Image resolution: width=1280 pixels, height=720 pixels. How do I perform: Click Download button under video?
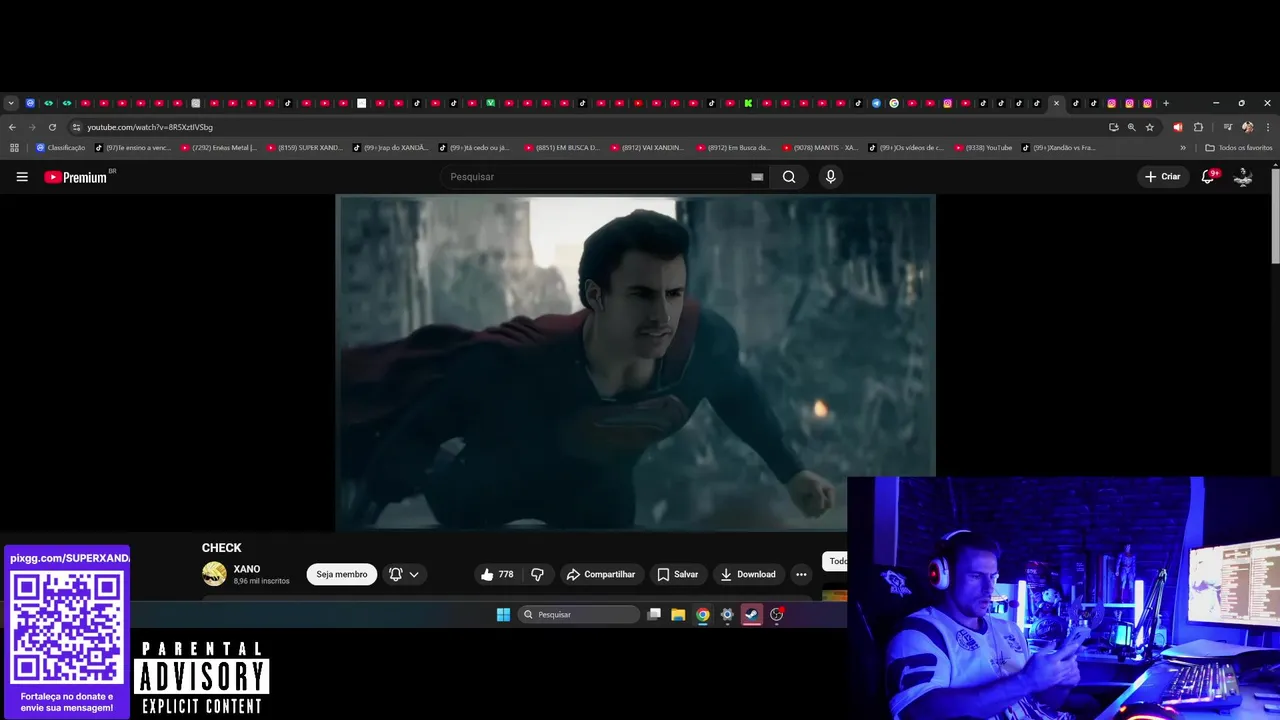(748, 574)
